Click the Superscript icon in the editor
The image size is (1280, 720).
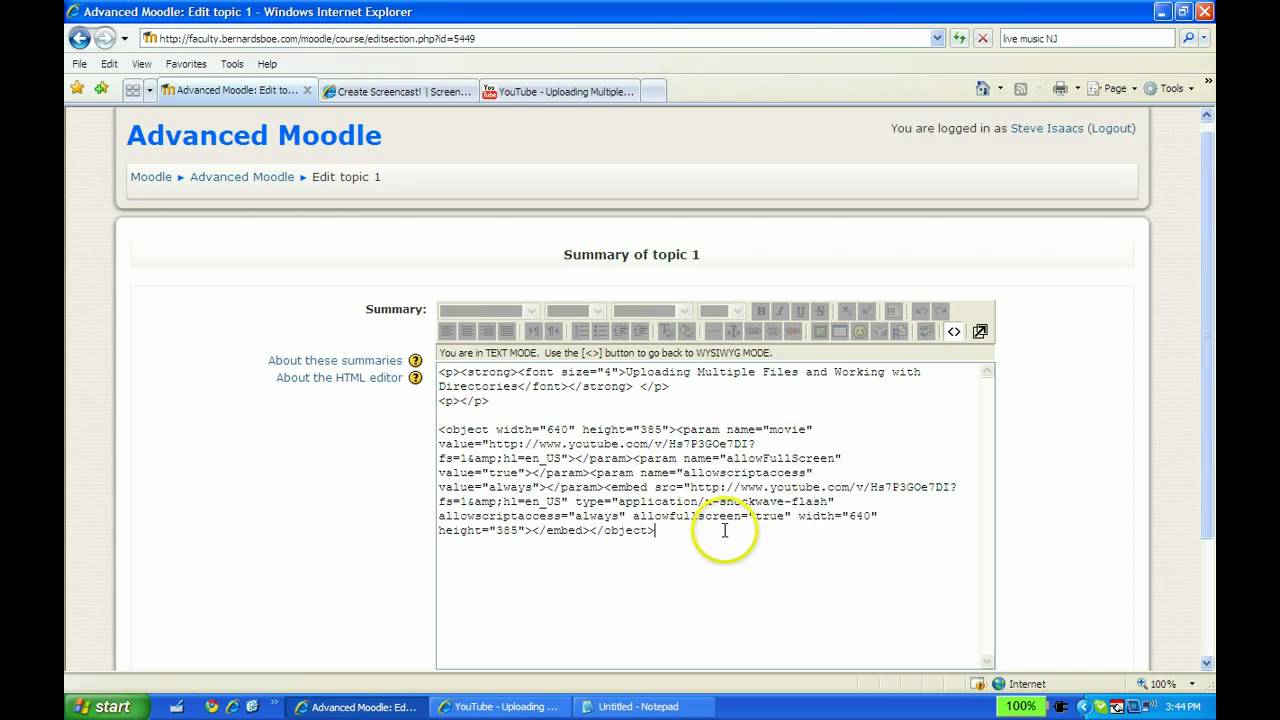(866, 311)
